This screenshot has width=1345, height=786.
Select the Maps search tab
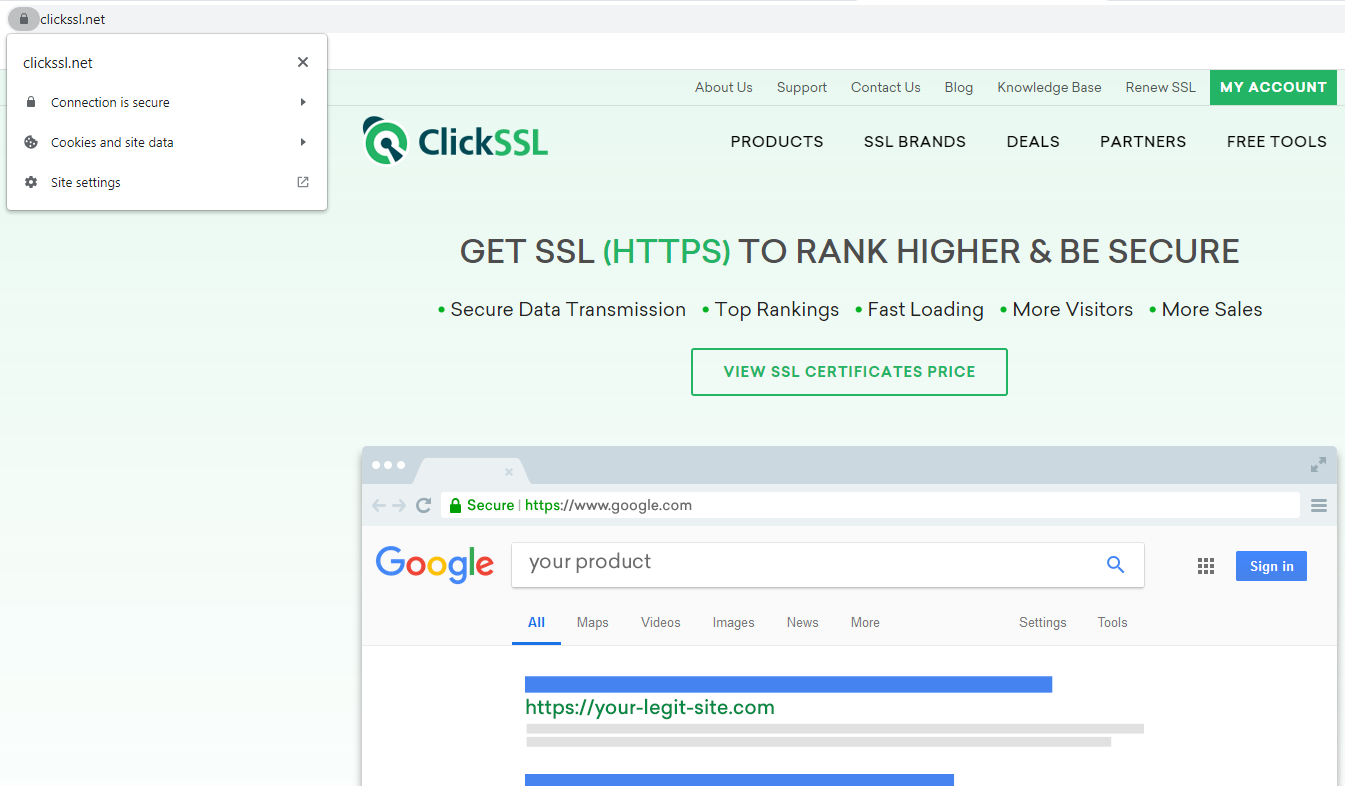(592, 622)
